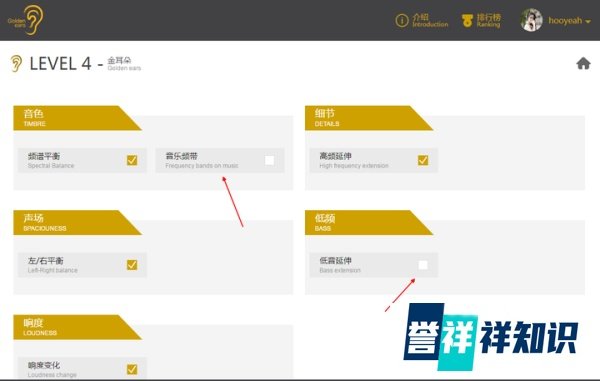The image size is (600, 381).
Task: Click the Golden ears subtitle text
Action: click(124, 68)
